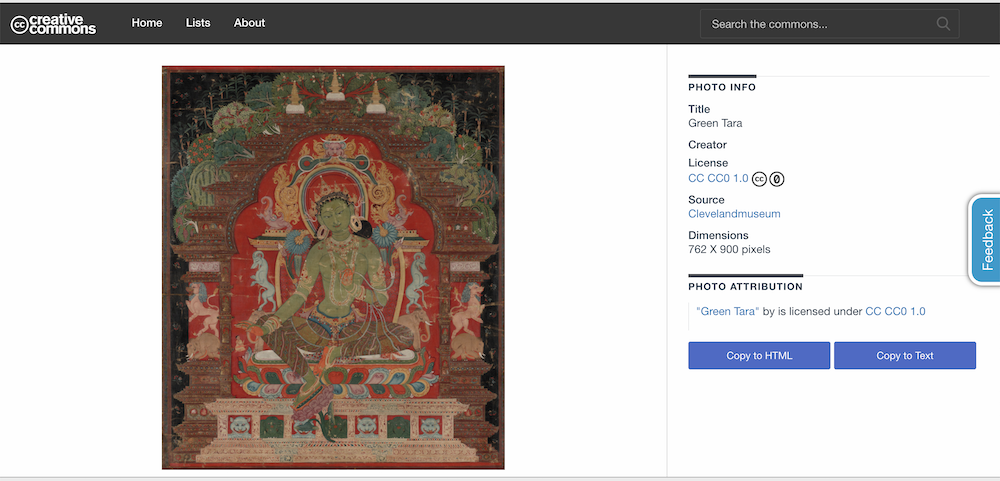The width and height of the screenshot is (1000, 481).
Task: Open the Lists menu item
Action: pyautogui.click(x=198, y=23)
